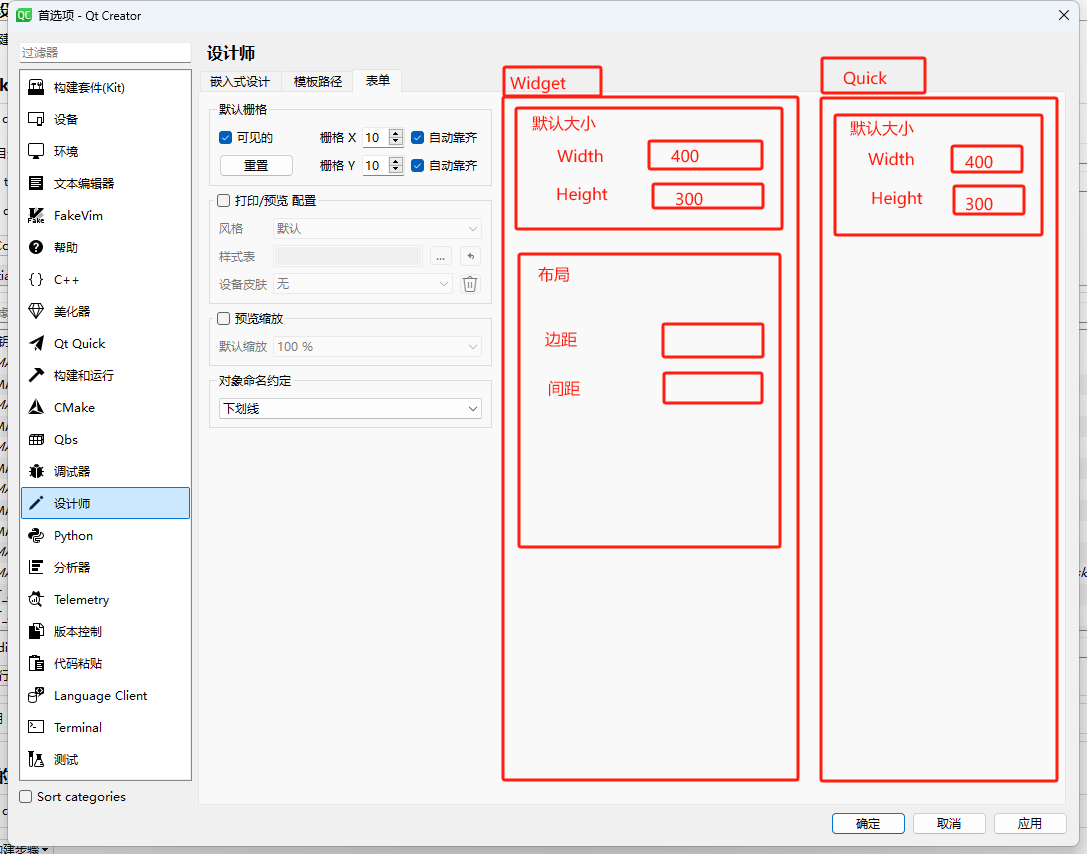Close the 首选项 dialog window
This screenshot has height=854, width=1087.
(x=1063, y=15)
